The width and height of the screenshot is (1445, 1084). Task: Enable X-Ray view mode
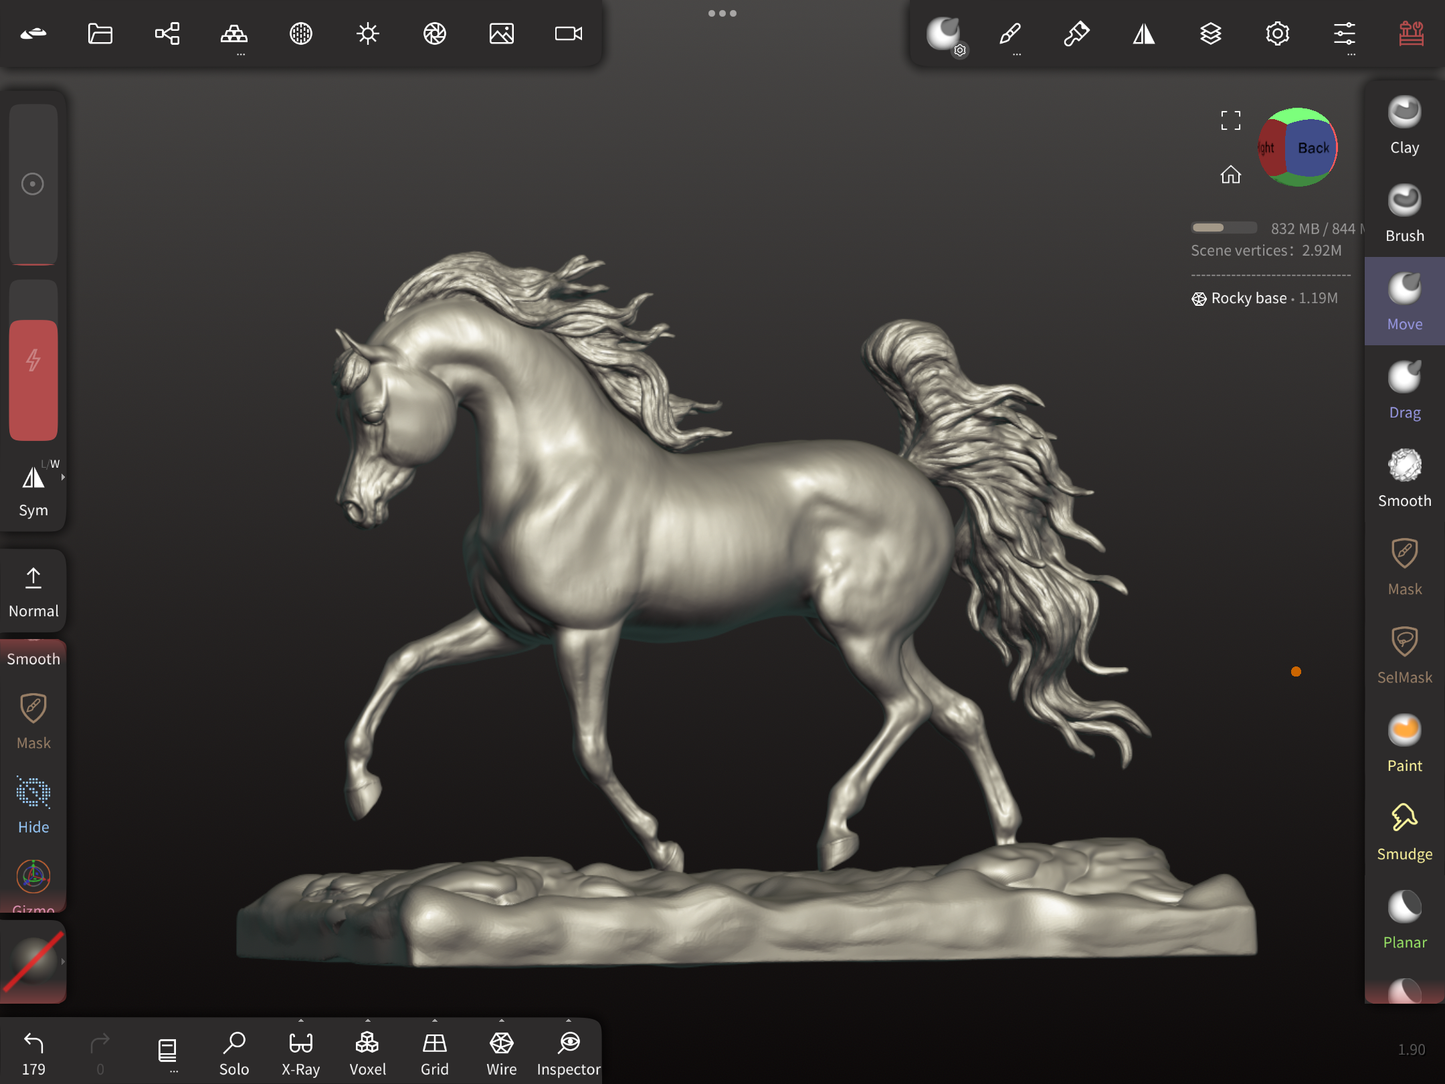[x=300, y=1053]
